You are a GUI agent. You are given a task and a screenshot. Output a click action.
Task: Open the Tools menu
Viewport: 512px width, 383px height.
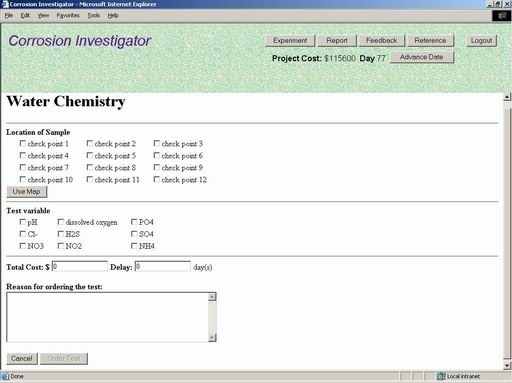pos(94,15)
